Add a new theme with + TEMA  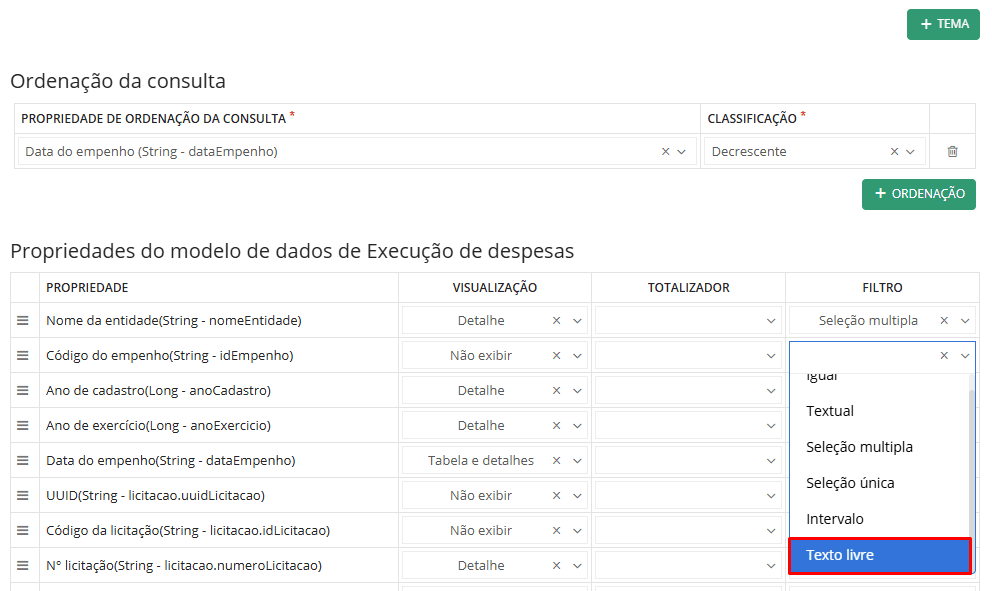coord(943,24)
